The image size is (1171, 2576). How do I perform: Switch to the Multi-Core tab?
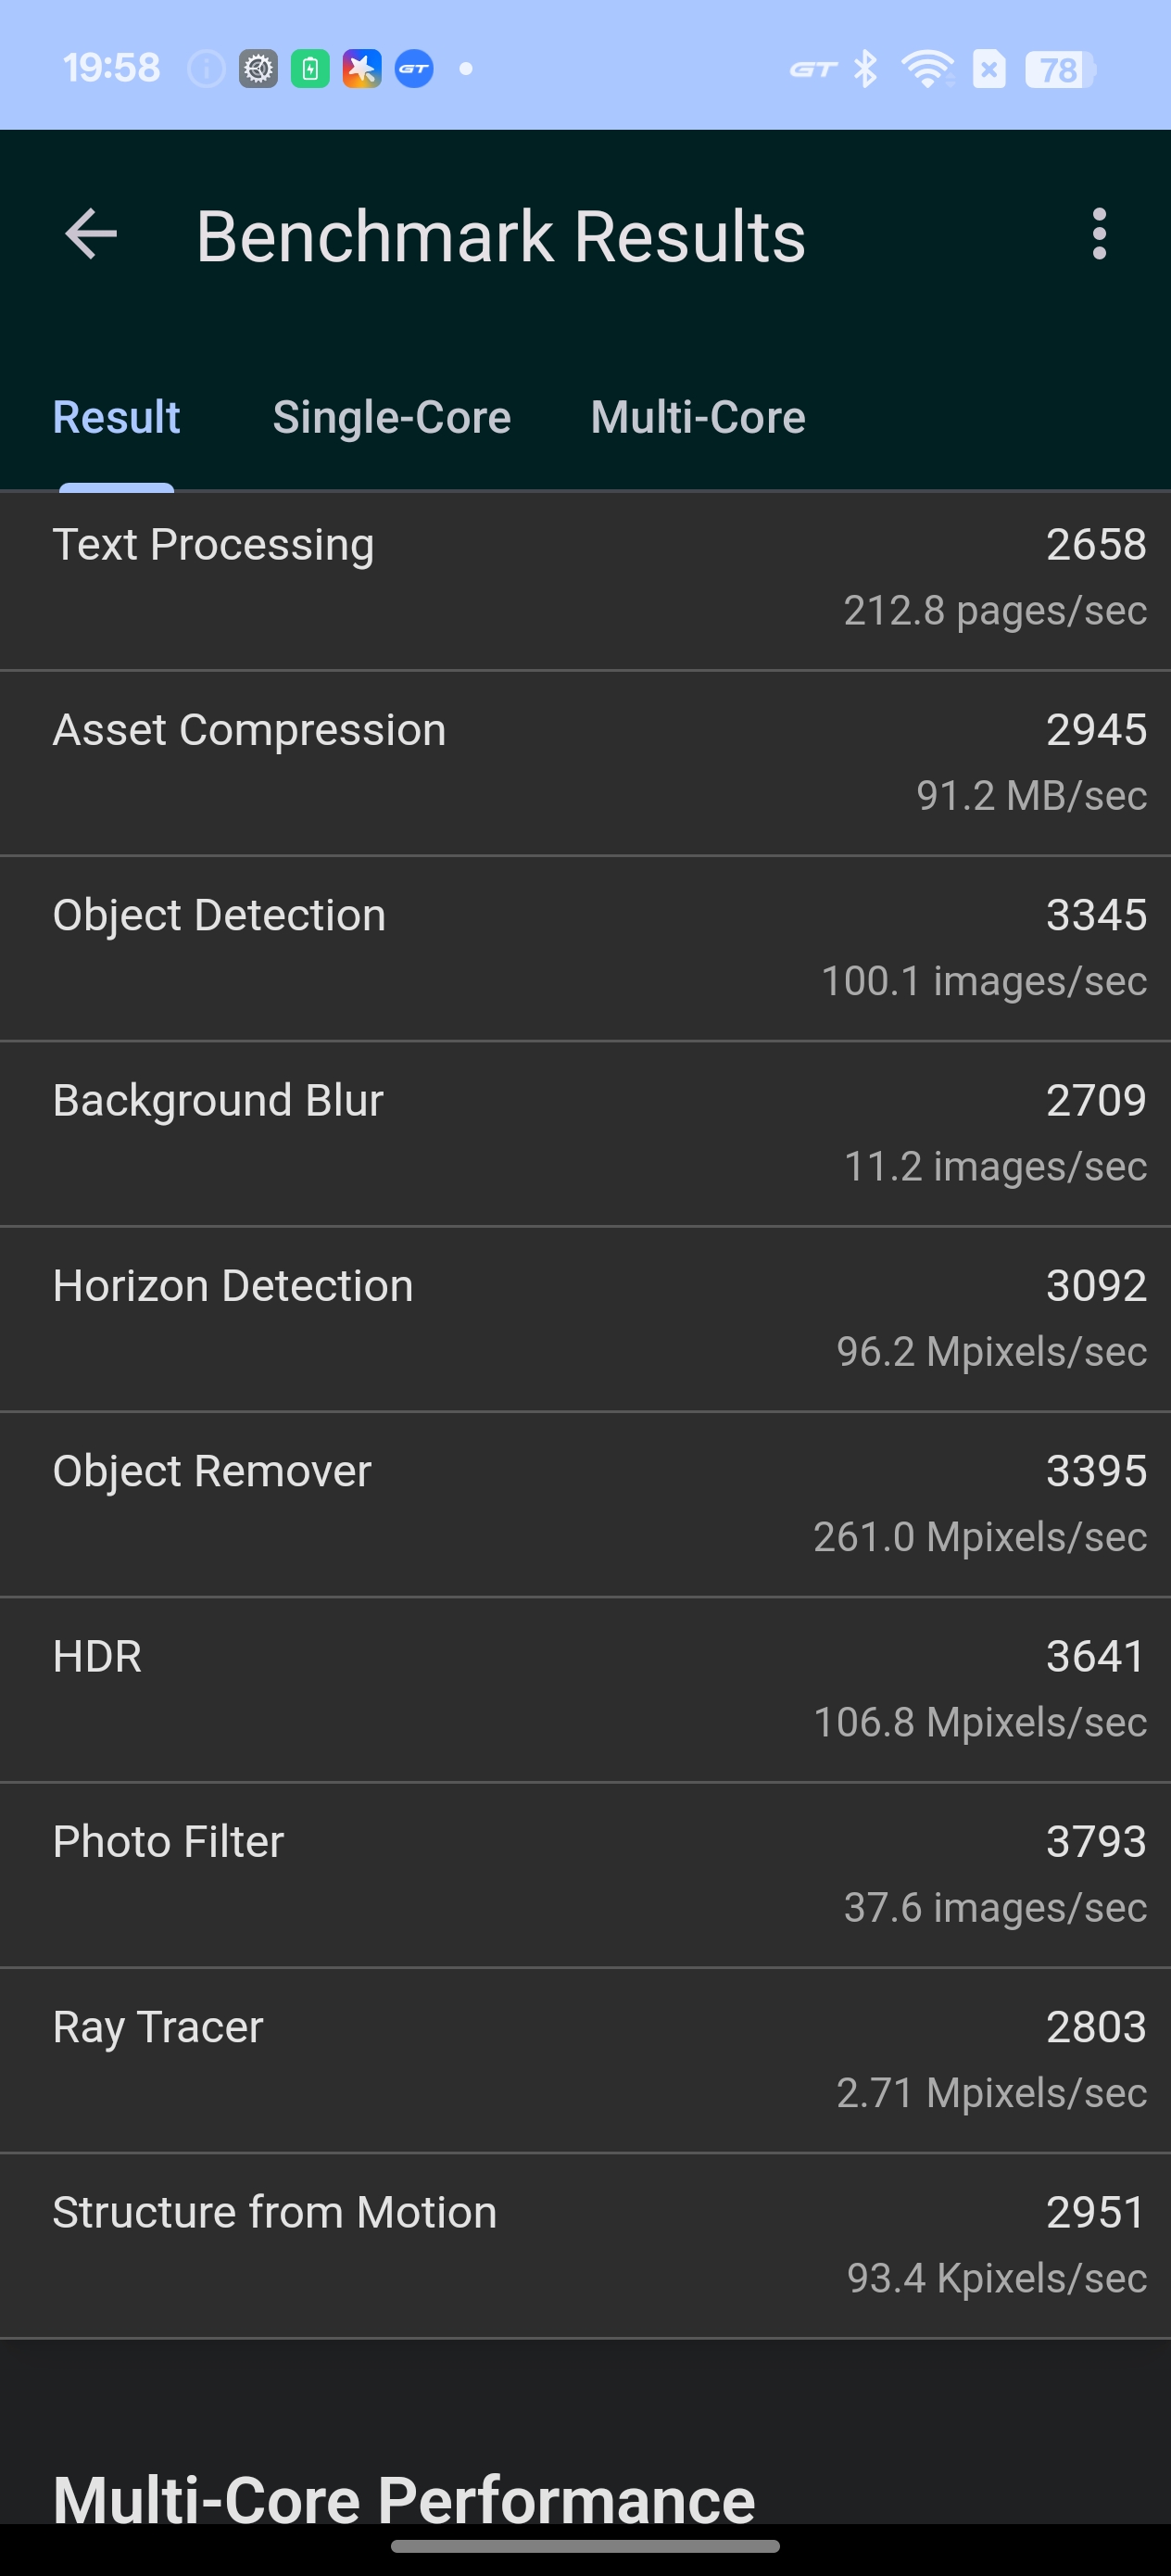click(x=698, y=417)
